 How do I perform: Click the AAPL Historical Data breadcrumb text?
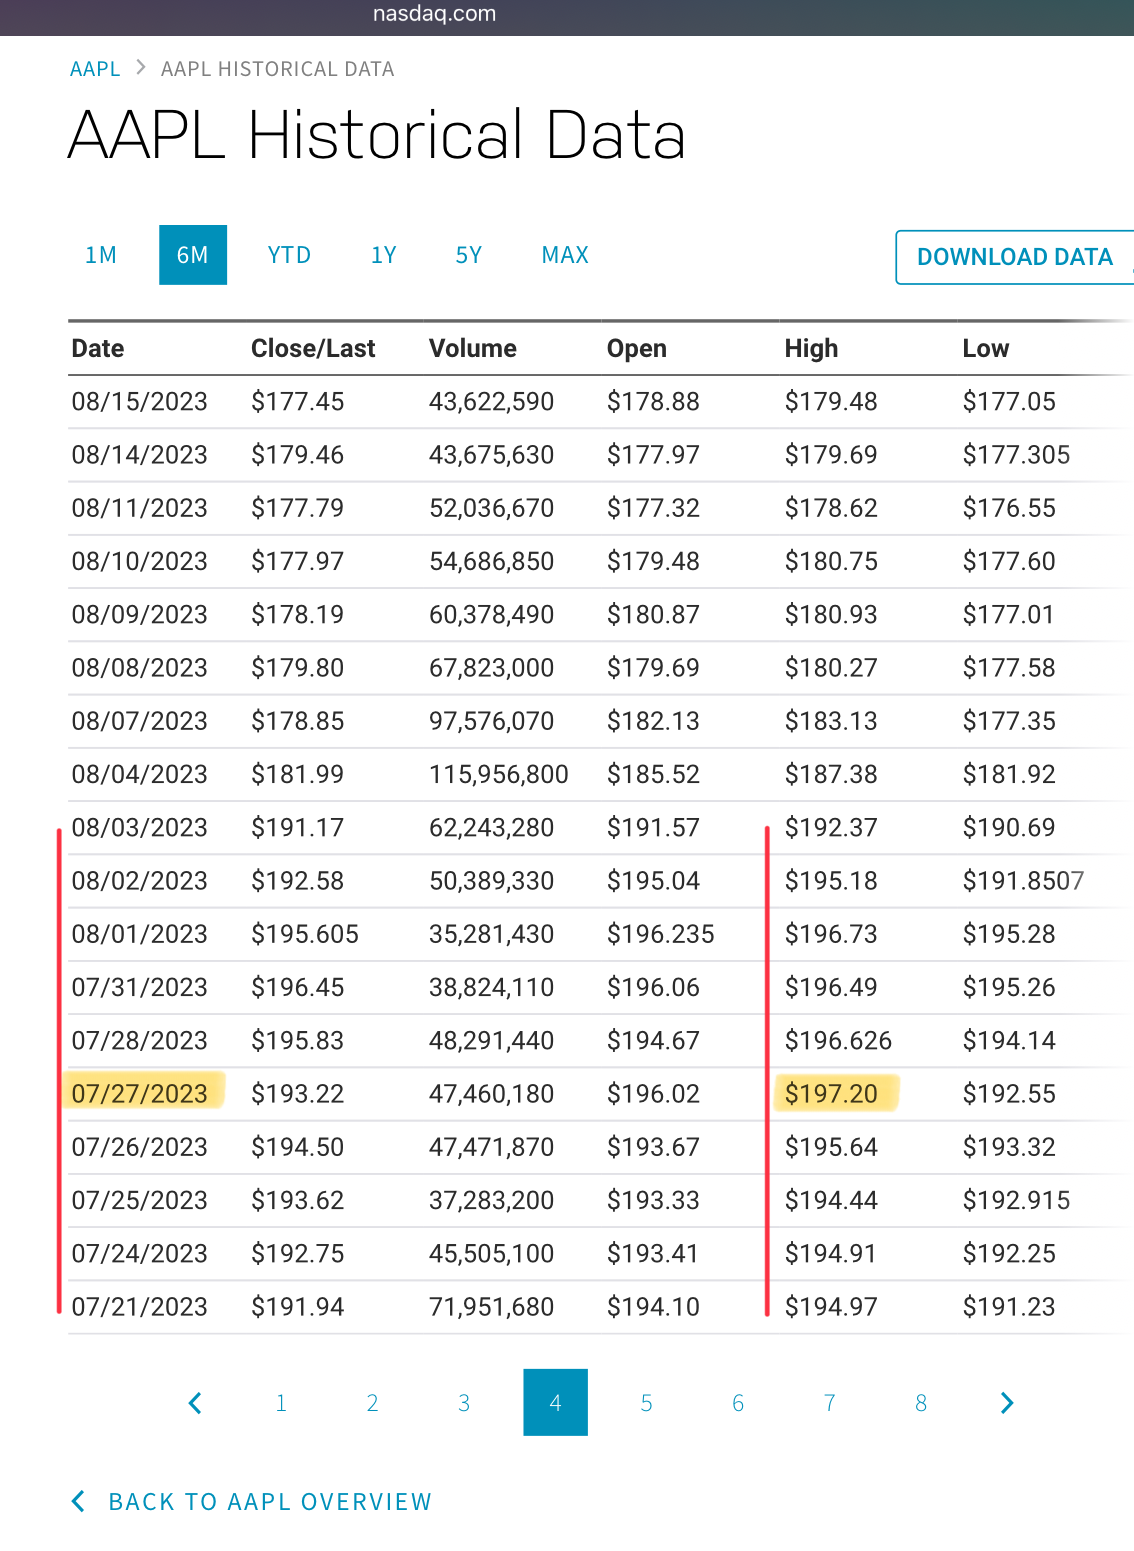click(278, 69)
